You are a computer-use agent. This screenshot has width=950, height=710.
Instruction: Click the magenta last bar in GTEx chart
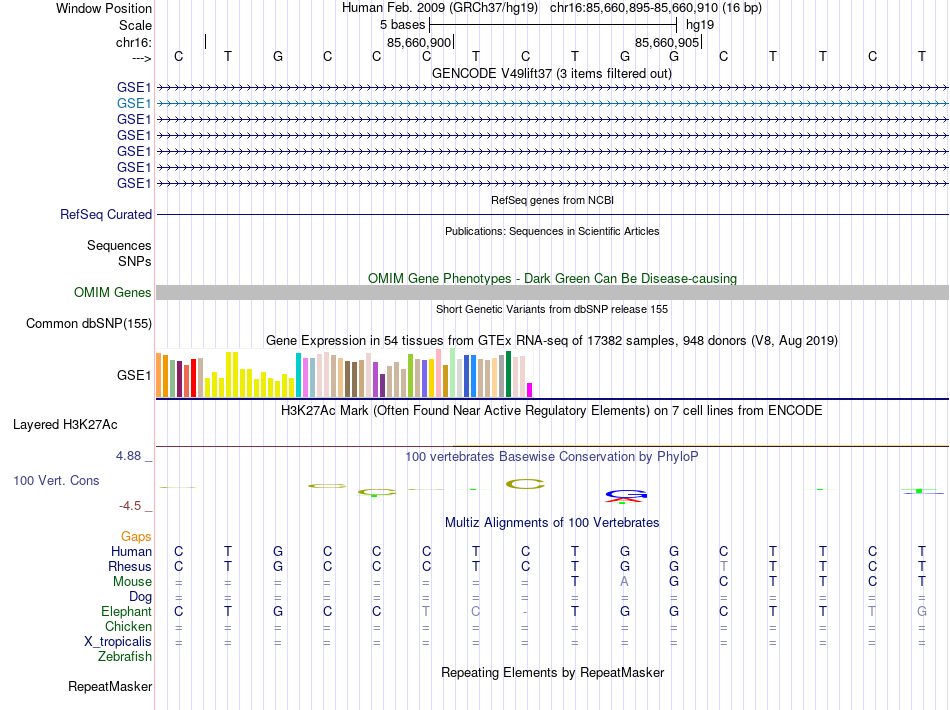530,390
